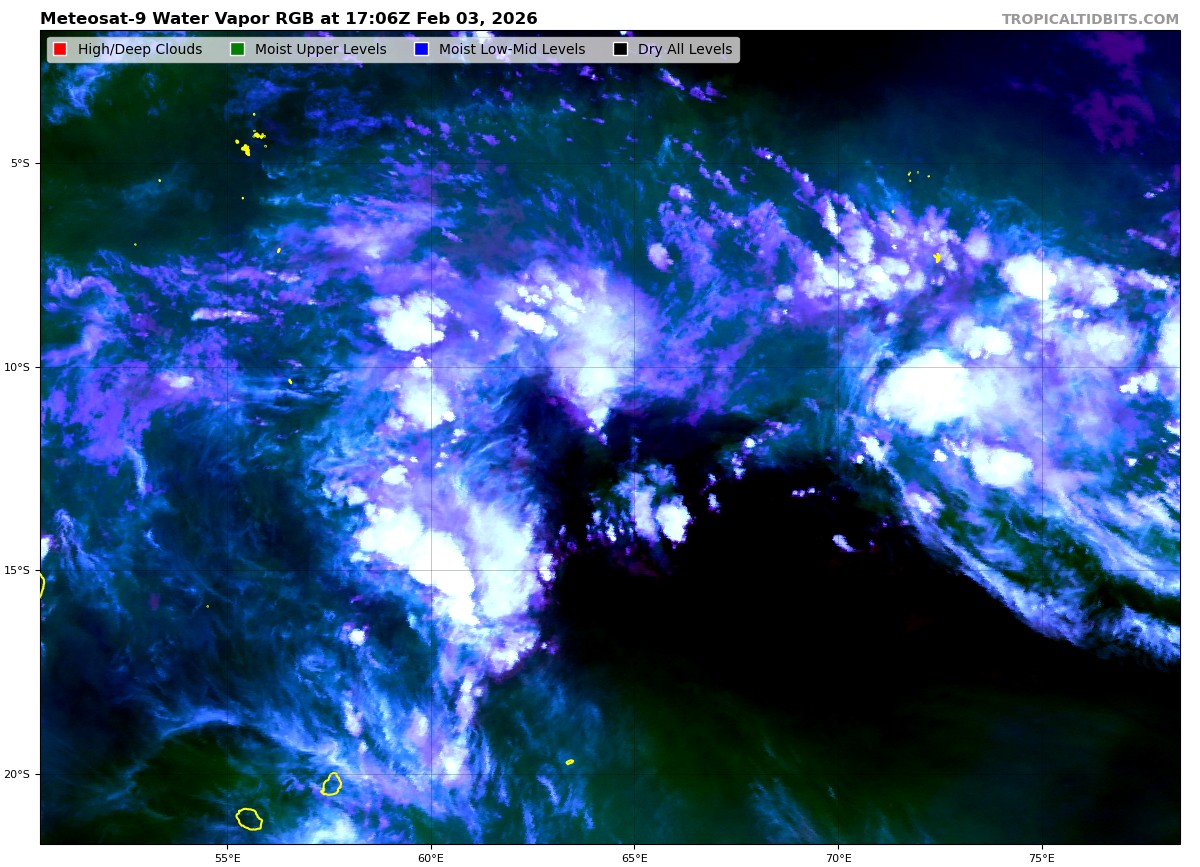
Task: Click the Meteosat-9 Water Vapor RGB title
Action: tap(288, 19)
